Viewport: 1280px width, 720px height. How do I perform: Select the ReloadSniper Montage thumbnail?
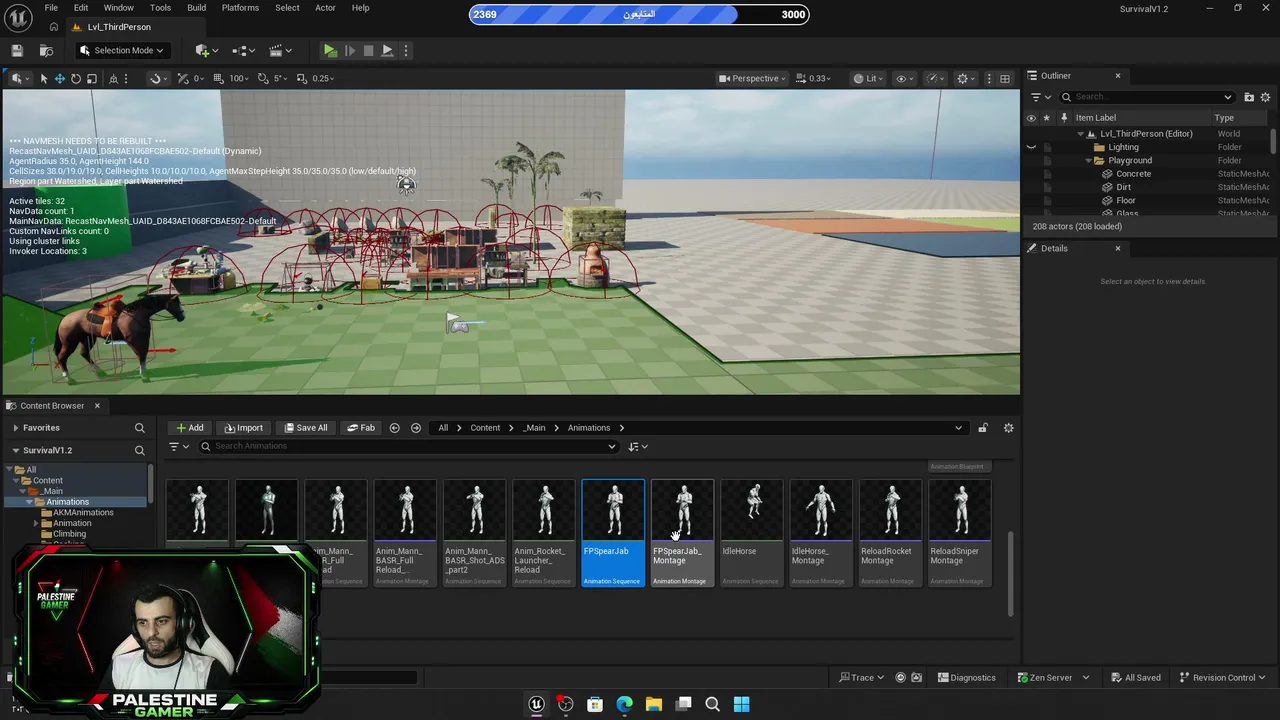960,533
